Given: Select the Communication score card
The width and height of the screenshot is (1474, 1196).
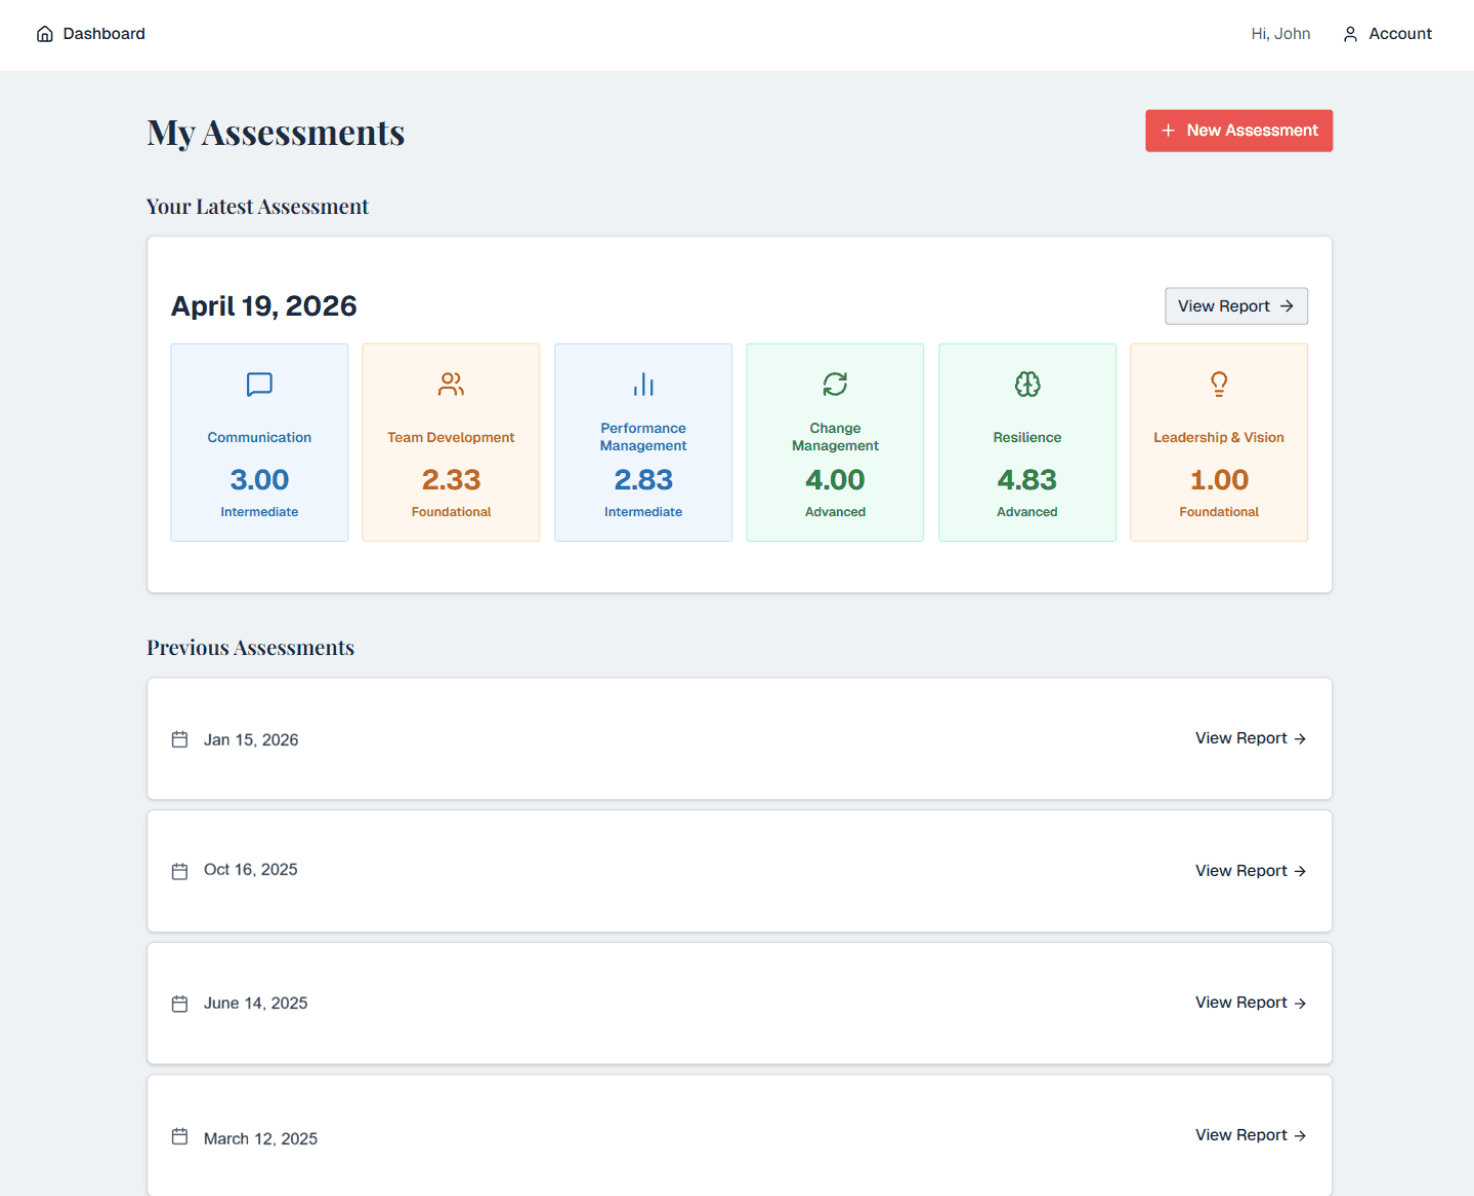Looking at the screenshot, I should (259, 442).
